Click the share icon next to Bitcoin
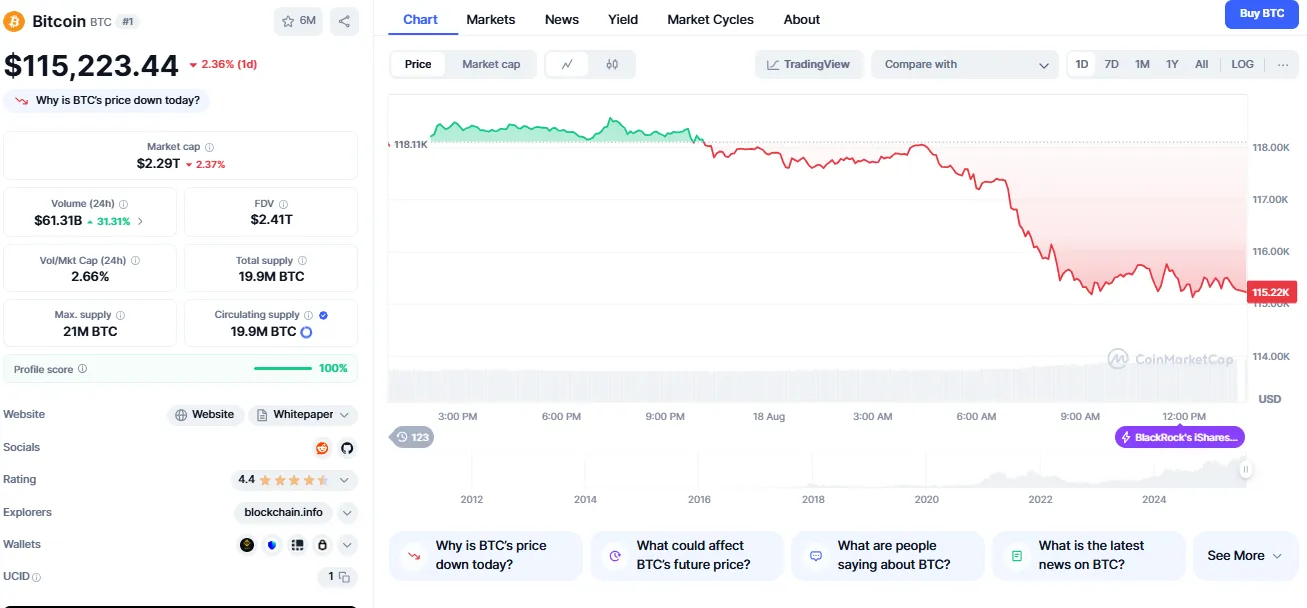Image resolution: width=1307 pixels, height=608 pixels. [x=344, y=21]
